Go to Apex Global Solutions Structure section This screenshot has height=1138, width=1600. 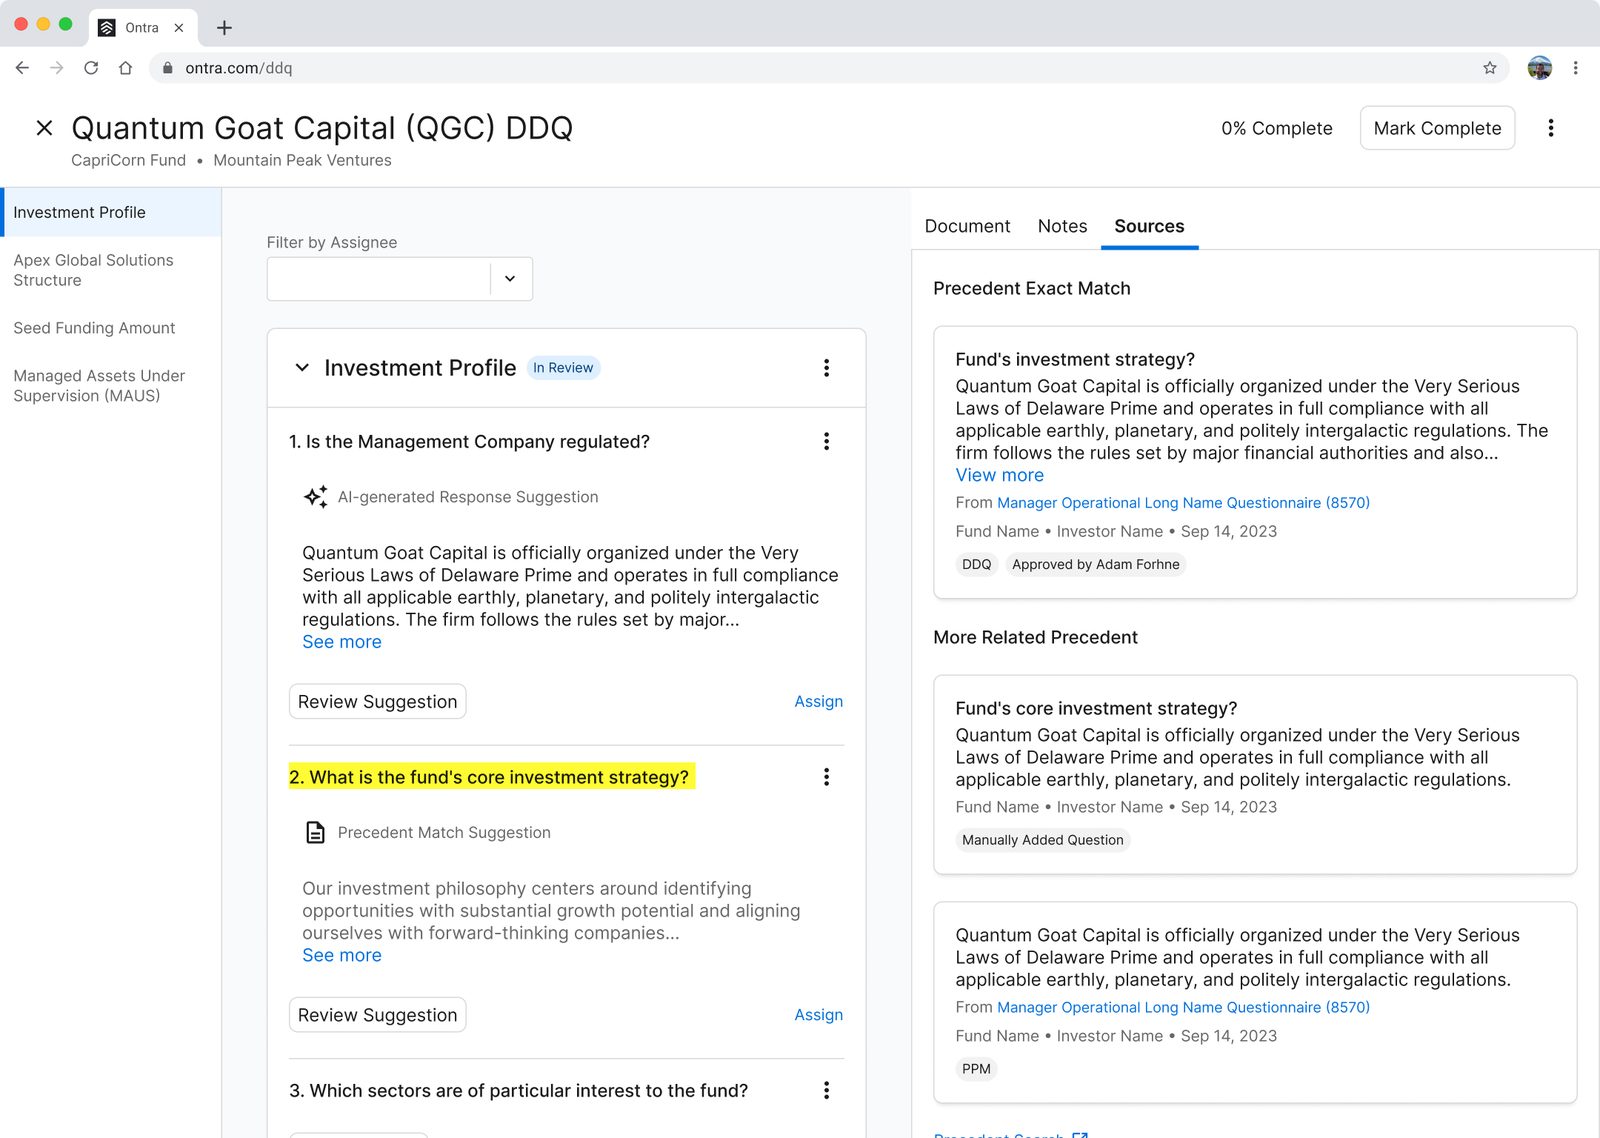click(x=111, y=270)
